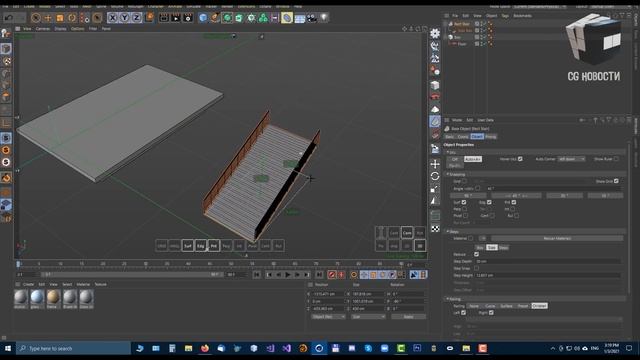
Task: Open the Render Settings icon
Action: 188,18
